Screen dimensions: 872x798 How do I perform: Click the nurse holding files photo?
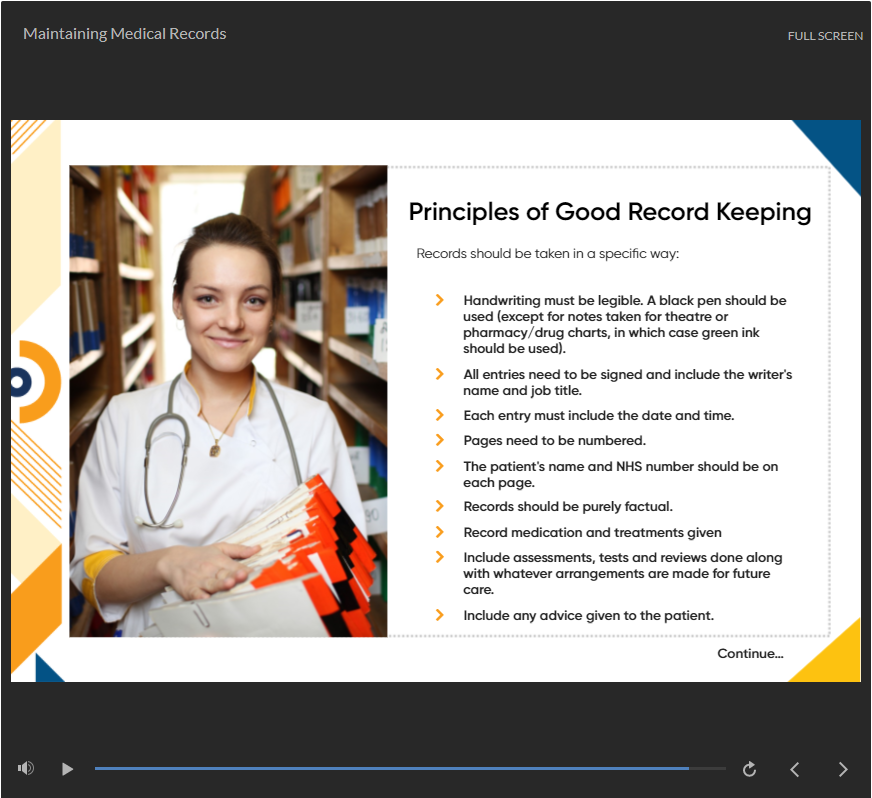pos(228,401)
